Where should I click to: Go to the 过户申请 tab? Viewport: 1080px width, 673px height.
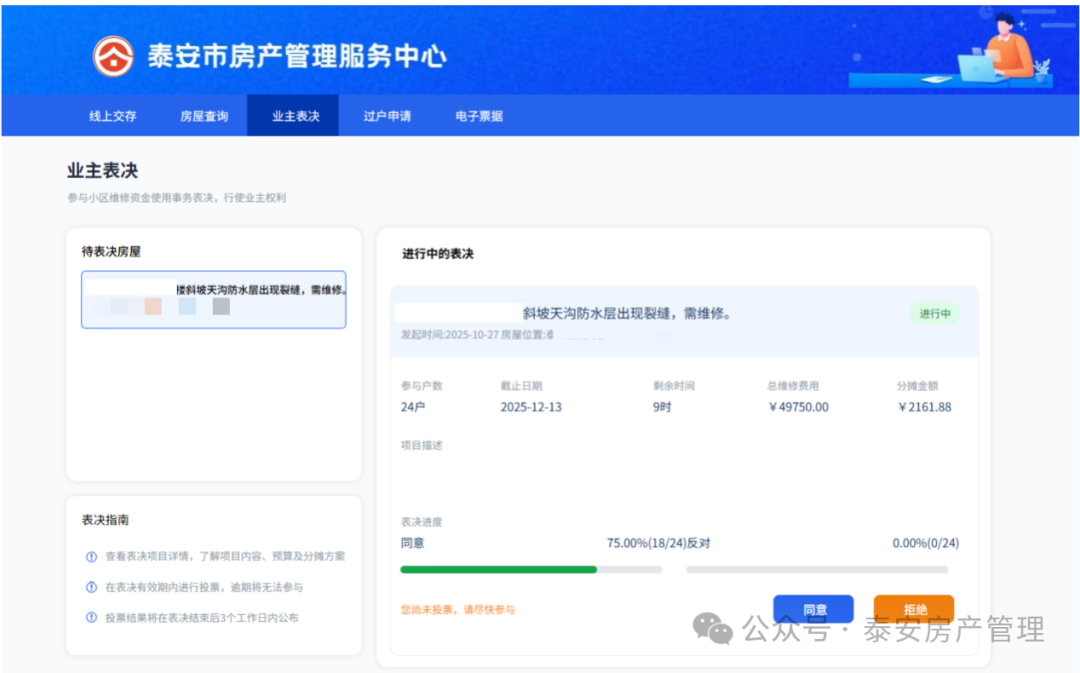tap(387, 116)
